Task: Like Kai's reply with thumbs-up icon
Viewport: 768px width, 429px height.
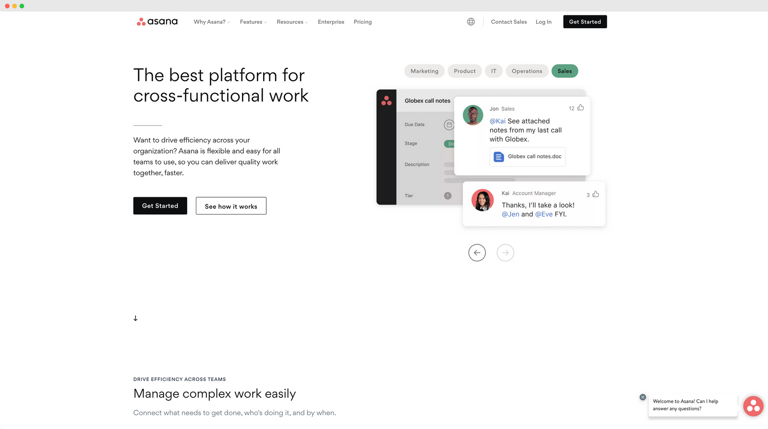Action: pos(596,194)
